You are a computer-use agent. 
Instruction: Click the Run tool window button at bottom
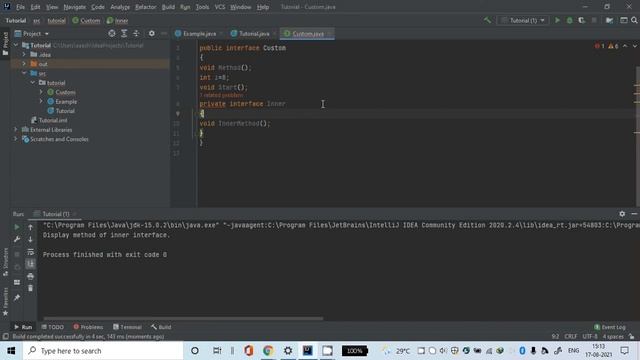(23, 327)
